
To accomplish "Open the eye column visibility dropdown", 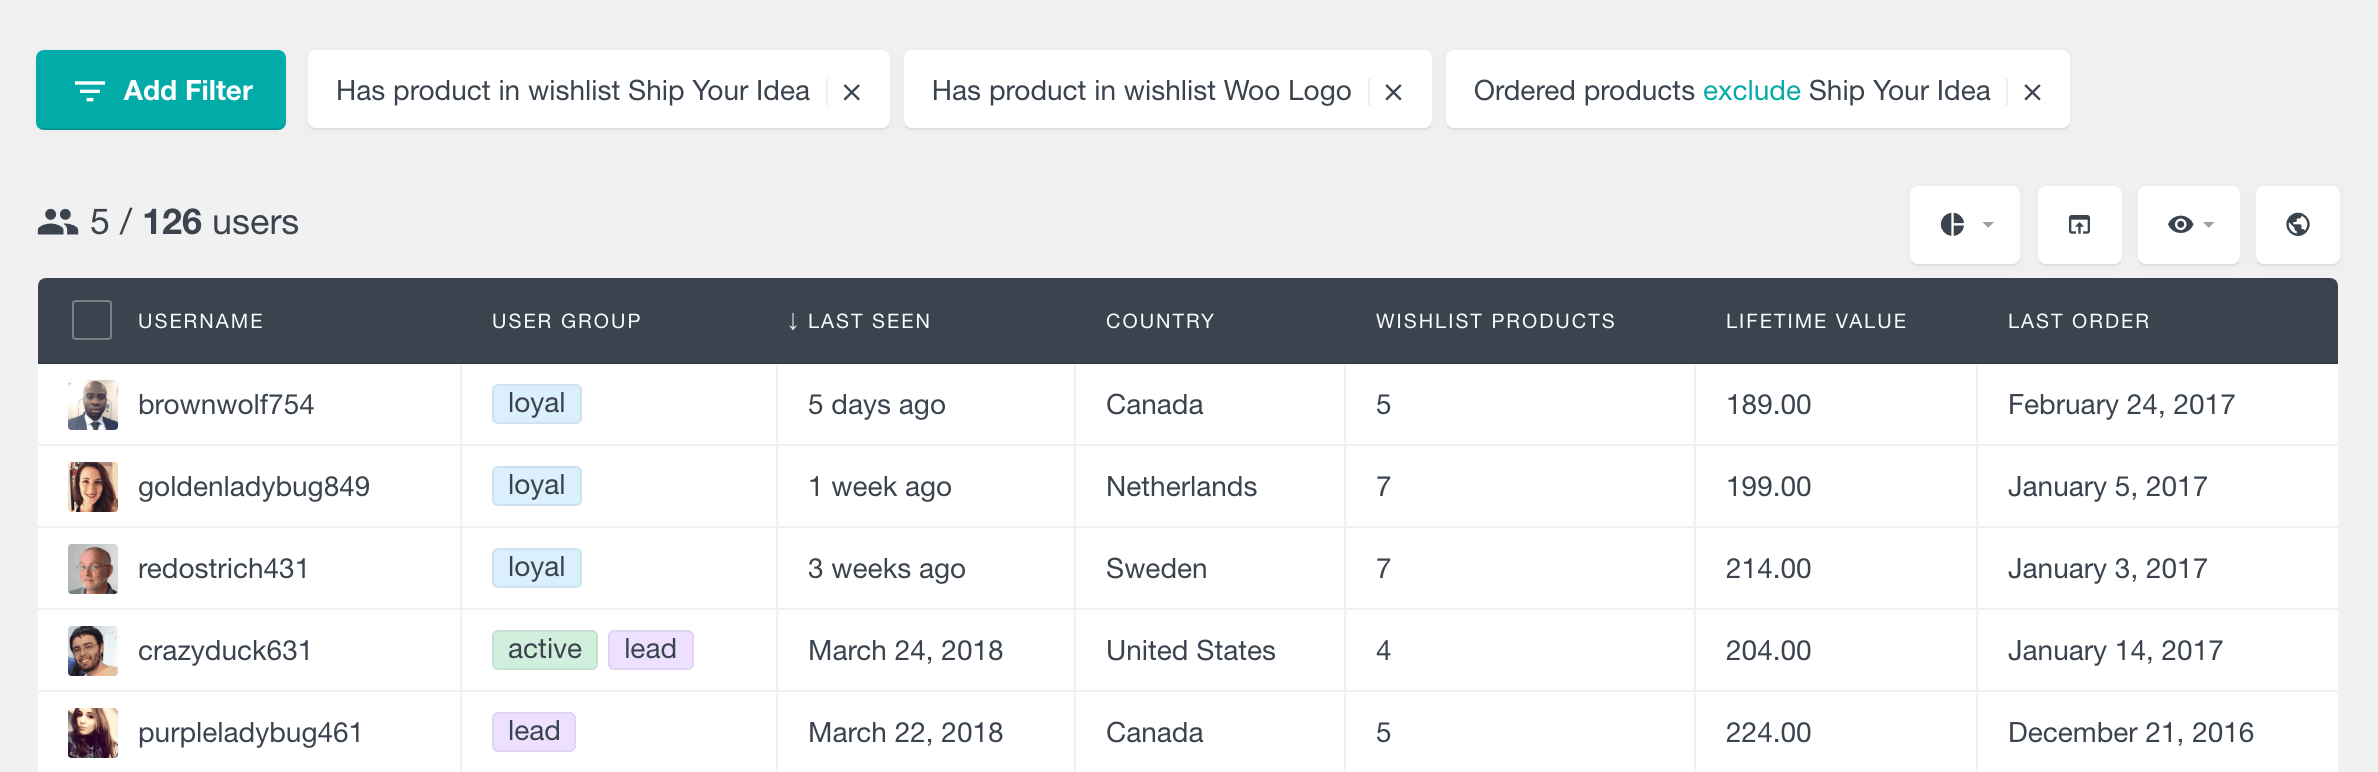I will tap(2189, 225).
